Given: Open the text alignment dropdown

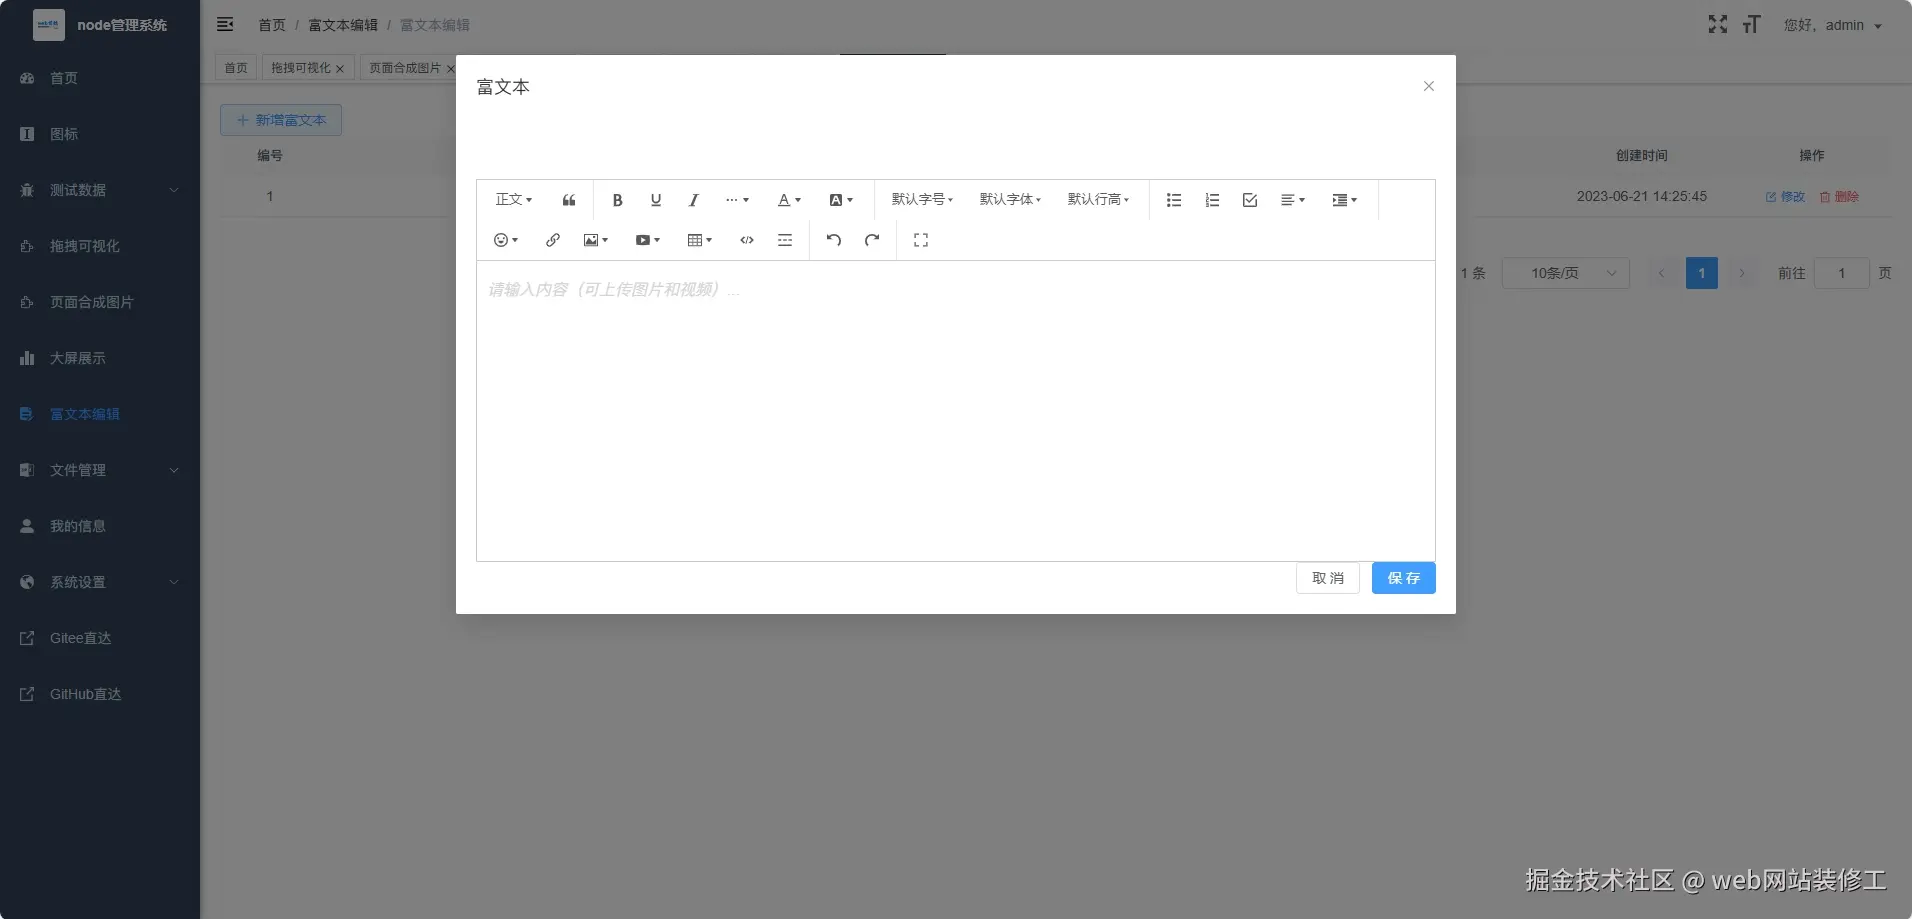Looking at the screenshot, I should (1293, 200).
